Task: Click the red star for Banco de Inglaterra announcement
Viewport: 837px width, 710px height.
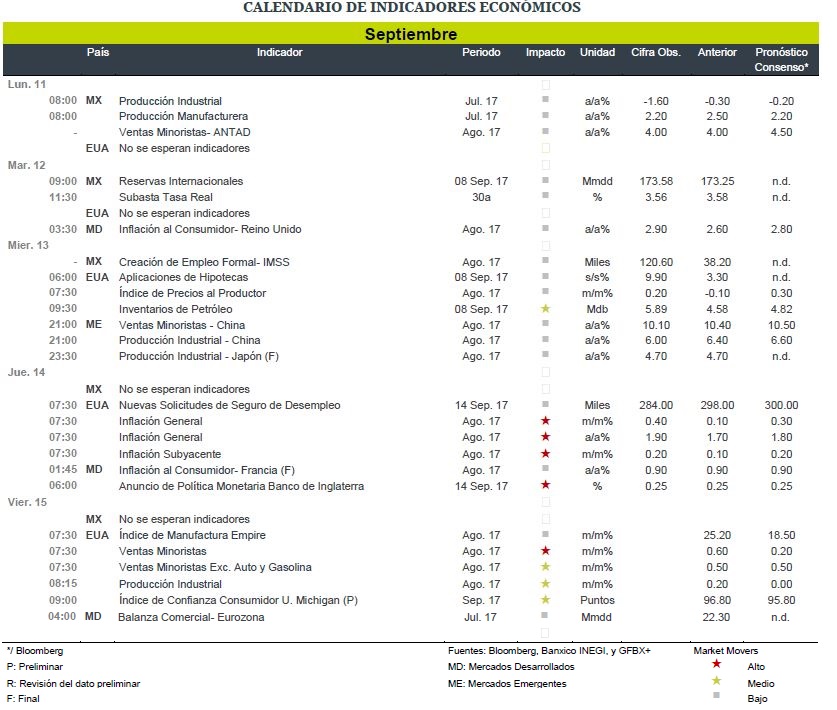Action: click(546, 485)
